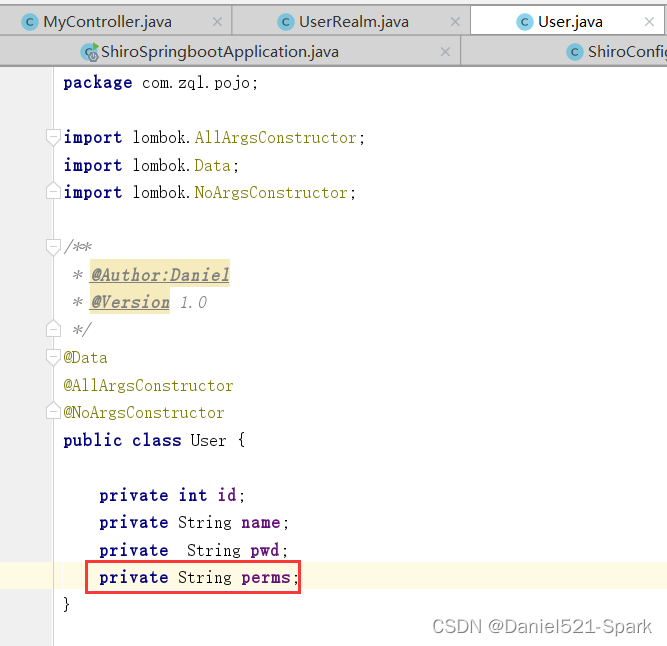Click the version number 1.0 in comment
This screenshot has height=646, width=667.
click(x=194, y=302)
